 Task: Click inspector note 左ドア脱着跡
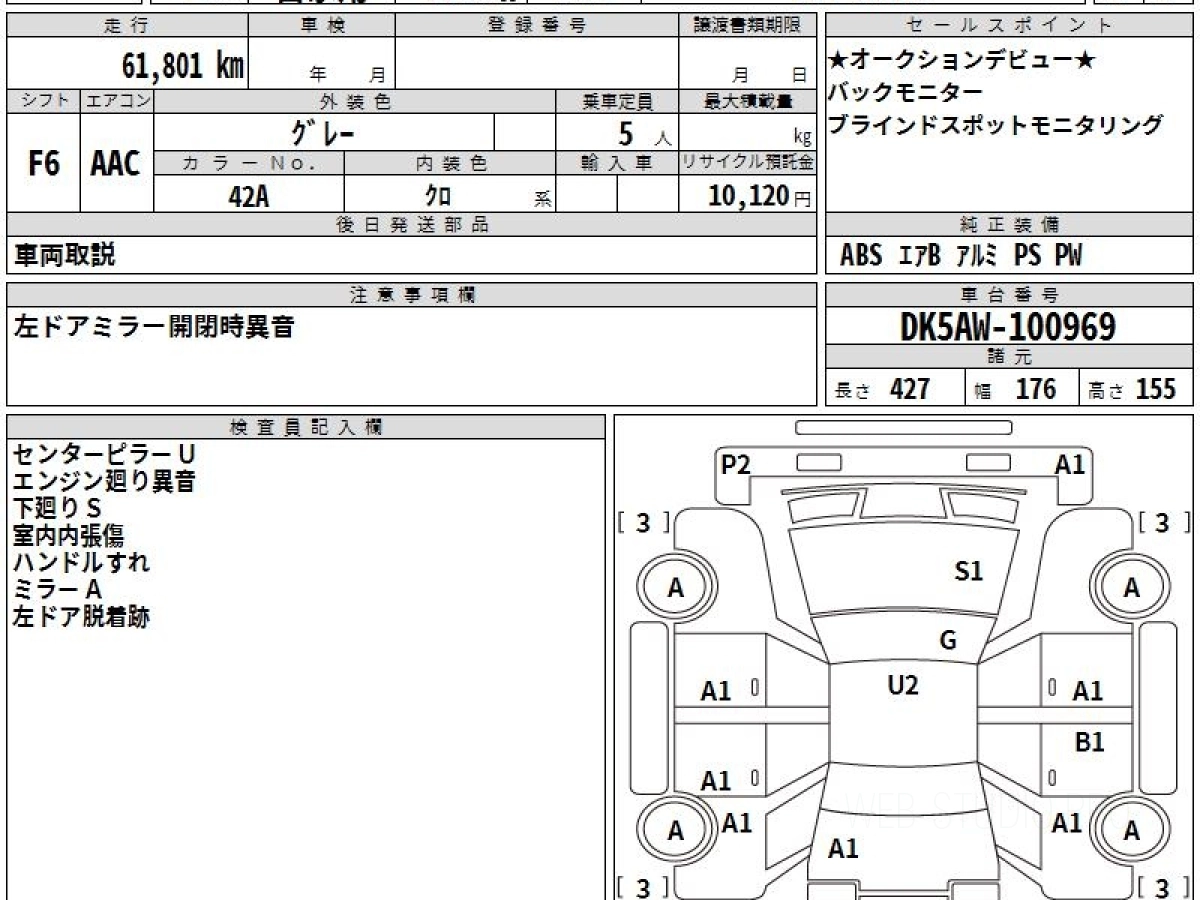81,617
